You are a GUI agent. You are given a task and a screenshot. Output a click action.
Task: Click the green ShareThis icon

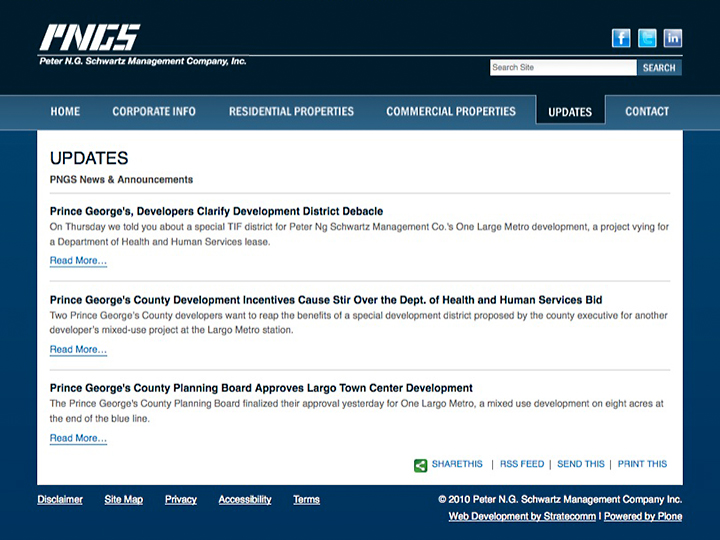pyautogui.click(x=421, y=465)
